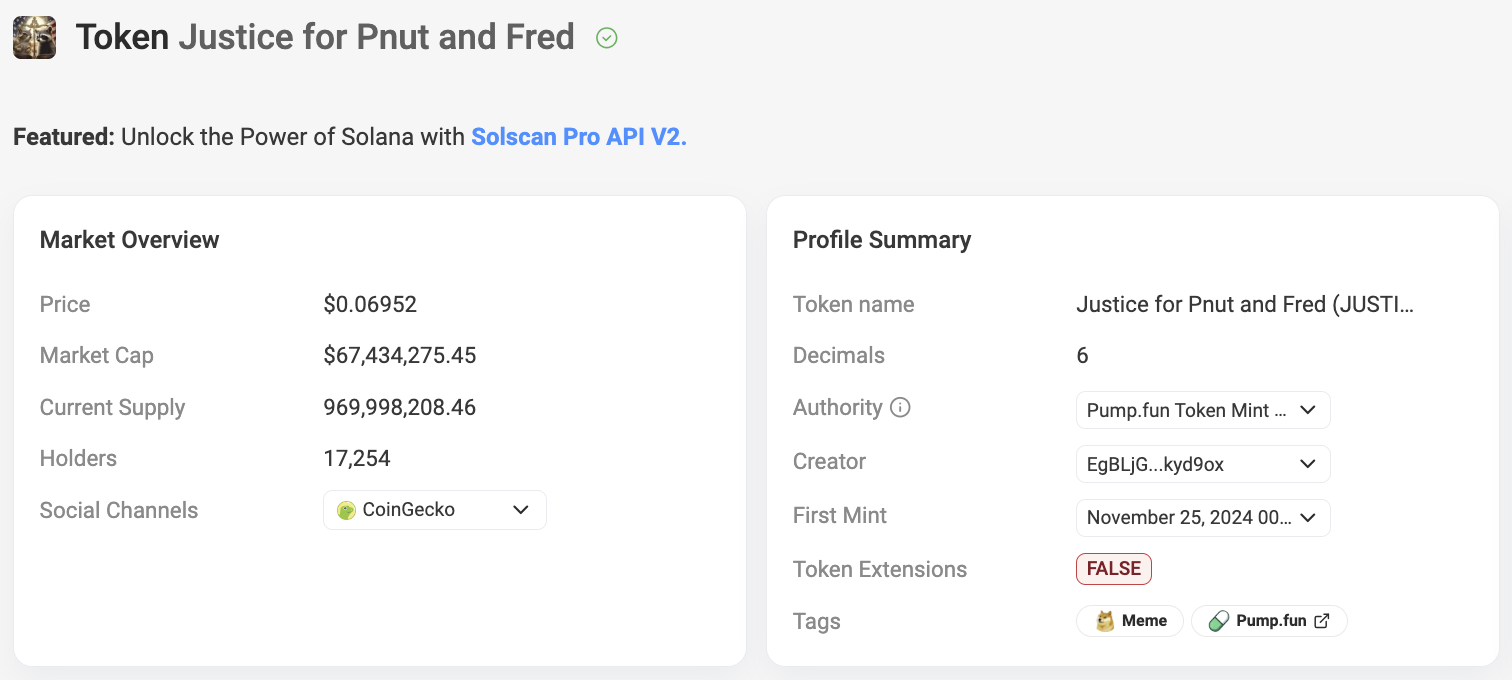Expand the EgBLjG...kyd9ox creator address dropdown

click(1202, 464)
